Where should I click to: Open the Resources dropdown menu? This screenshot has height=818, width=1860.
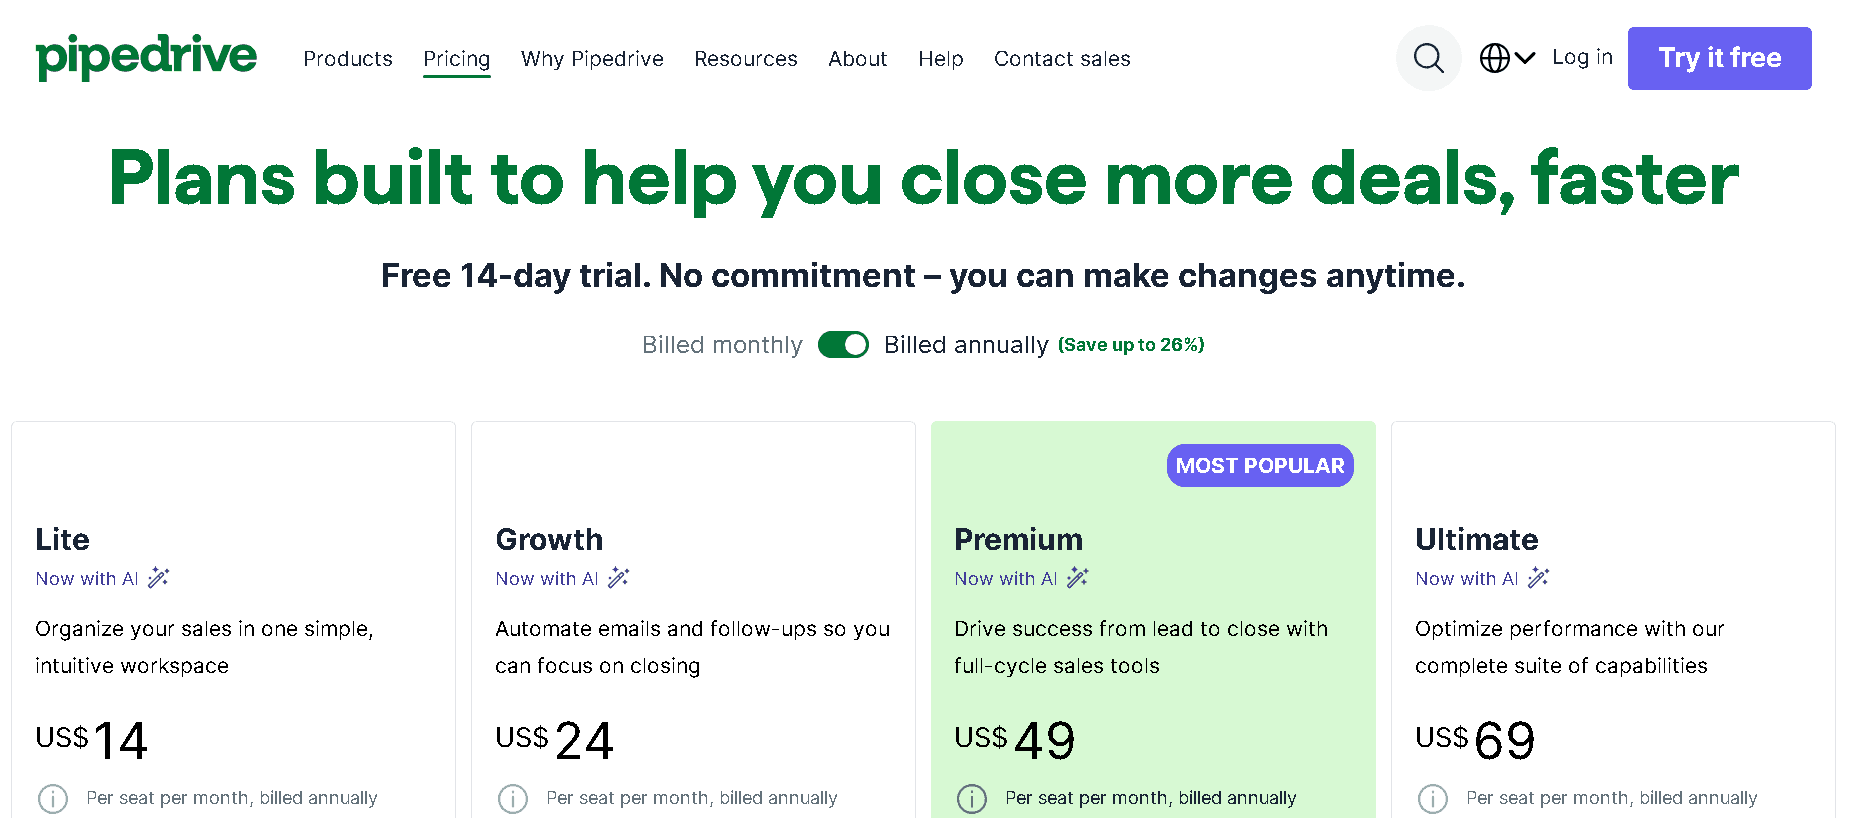[746, 59]
